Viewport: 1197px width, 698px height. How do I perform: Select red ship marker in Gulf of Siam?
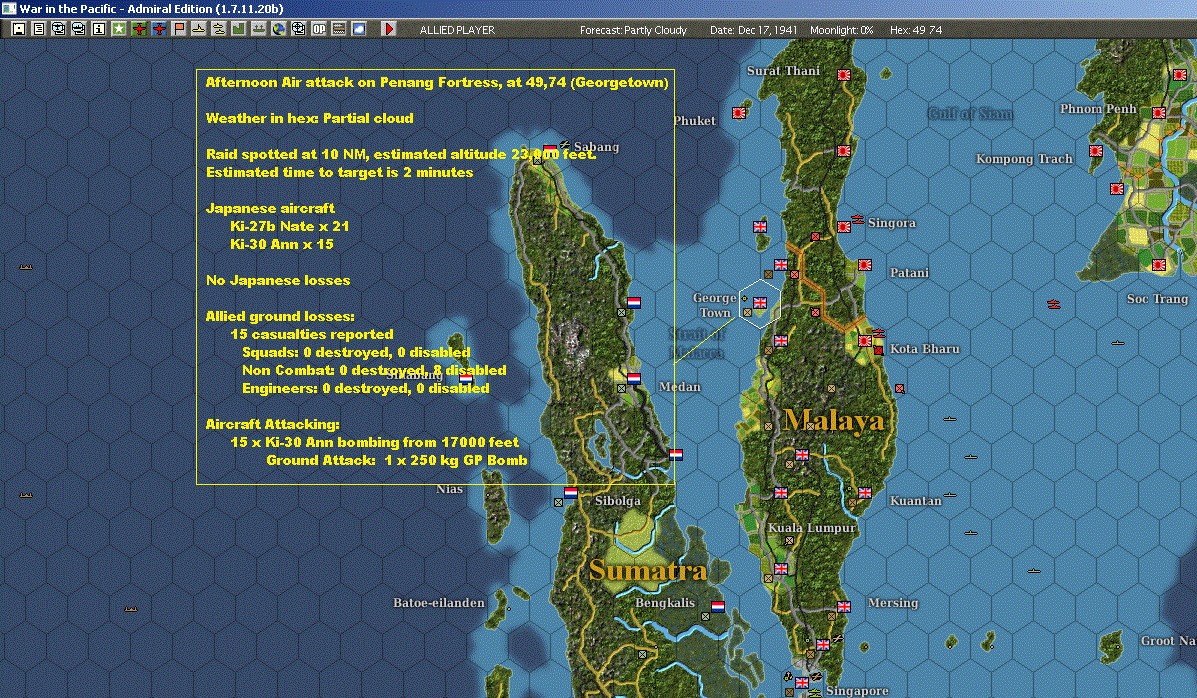[x=1053, y=304]
